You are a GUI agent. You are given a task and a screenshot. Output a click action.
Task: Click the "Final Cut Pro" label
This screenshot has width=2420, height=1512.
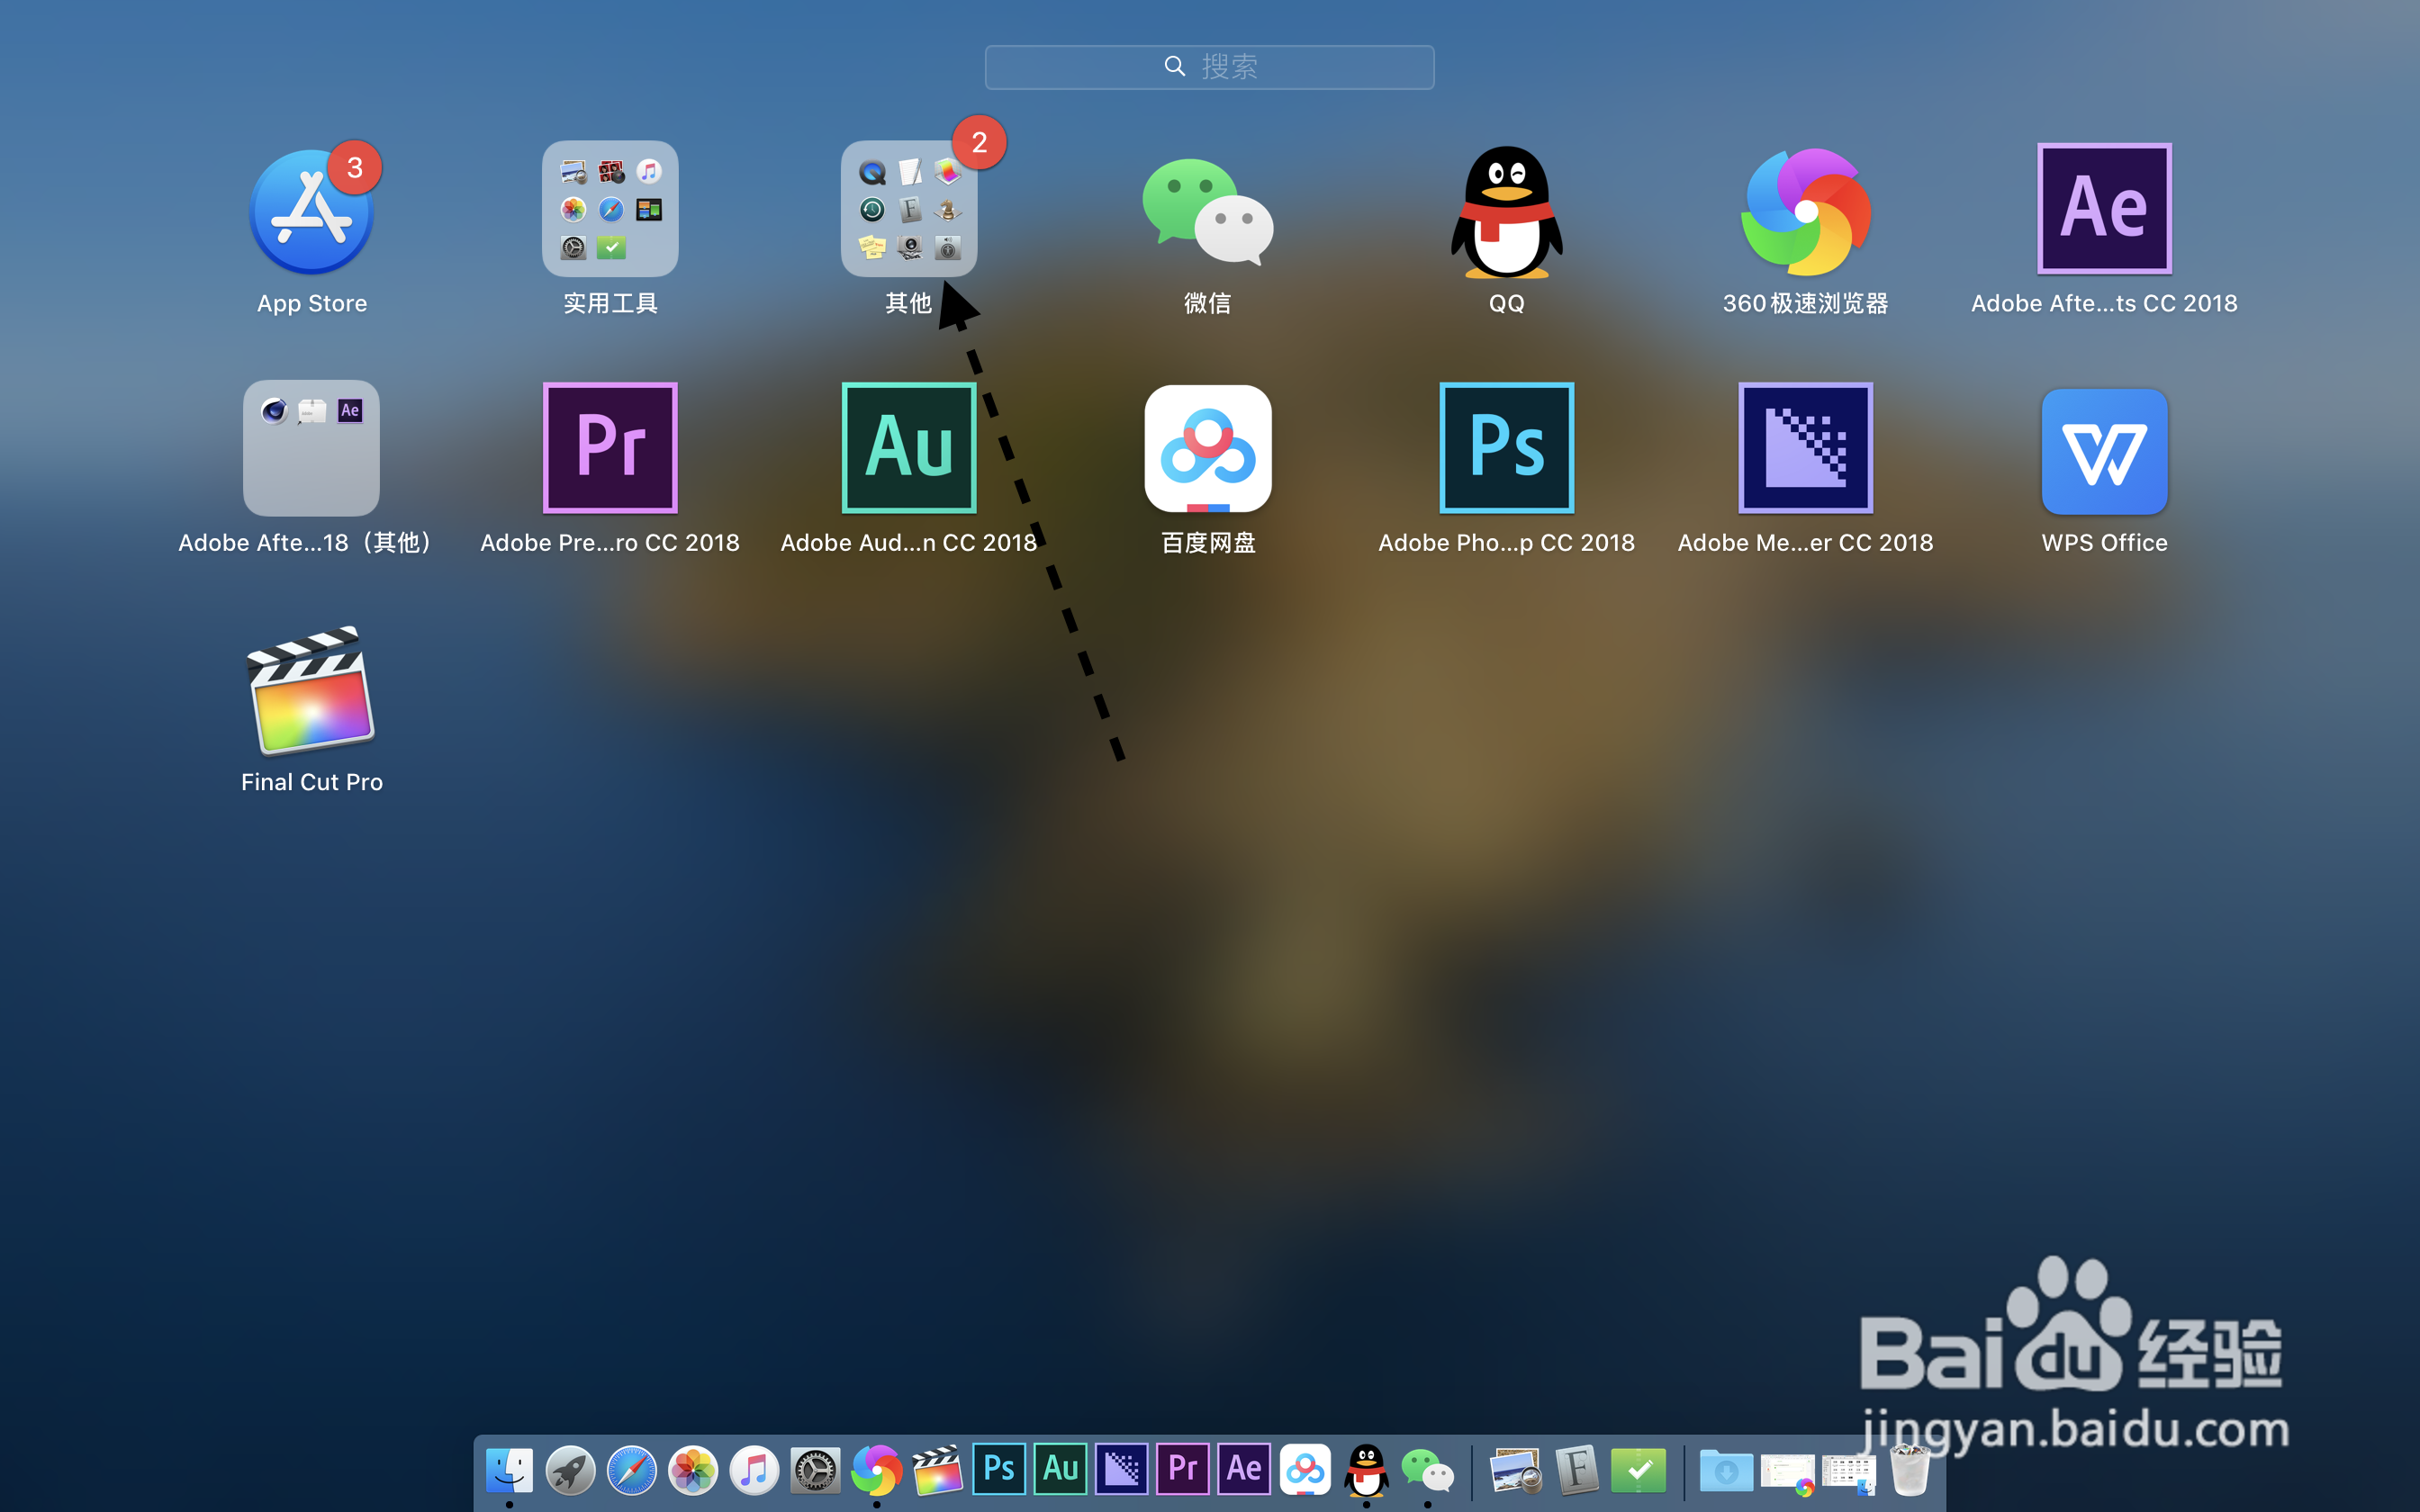(x=311, y=782)
